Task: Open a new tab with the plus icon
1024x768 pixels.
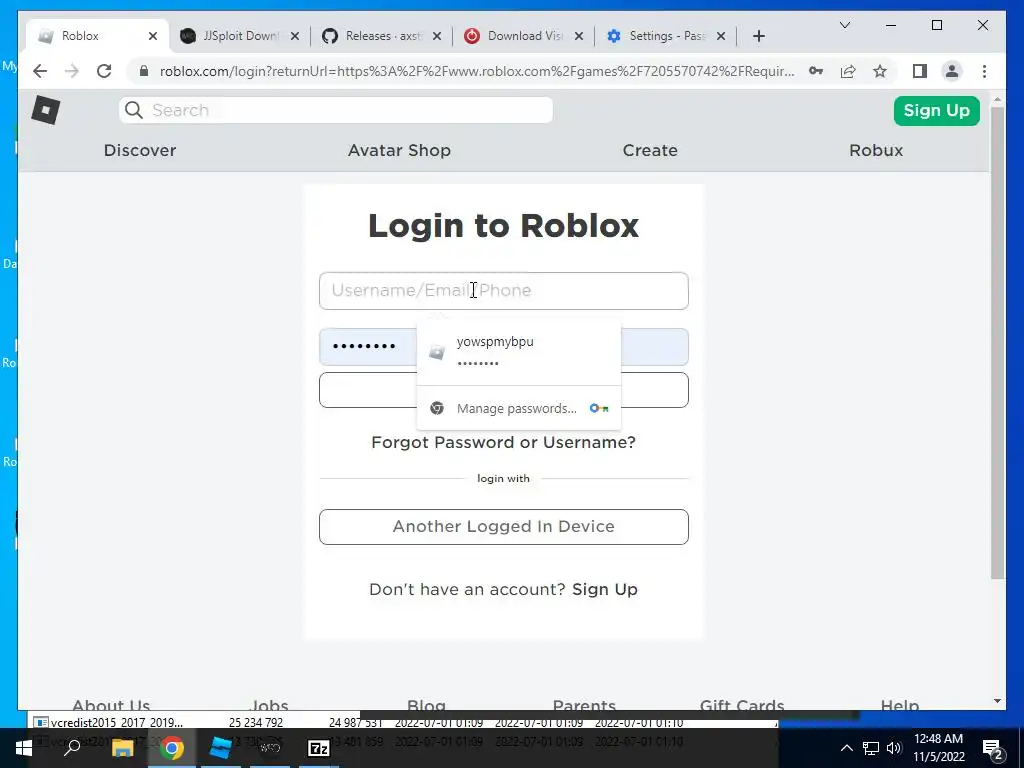Action: coord(758,36)
